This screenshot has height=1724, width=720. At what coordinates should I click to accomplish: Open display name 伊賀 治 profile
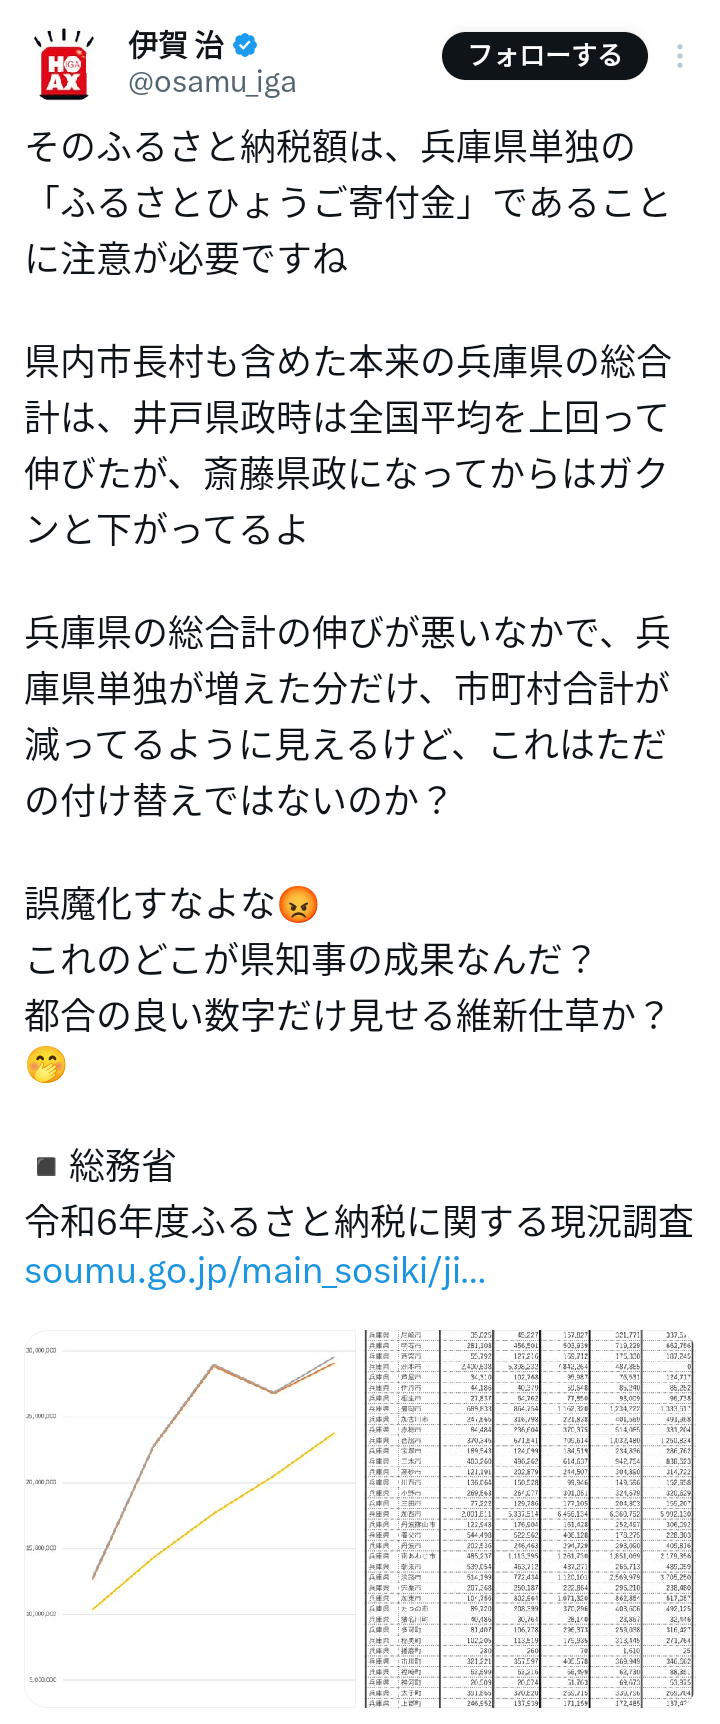pos(176,45)
